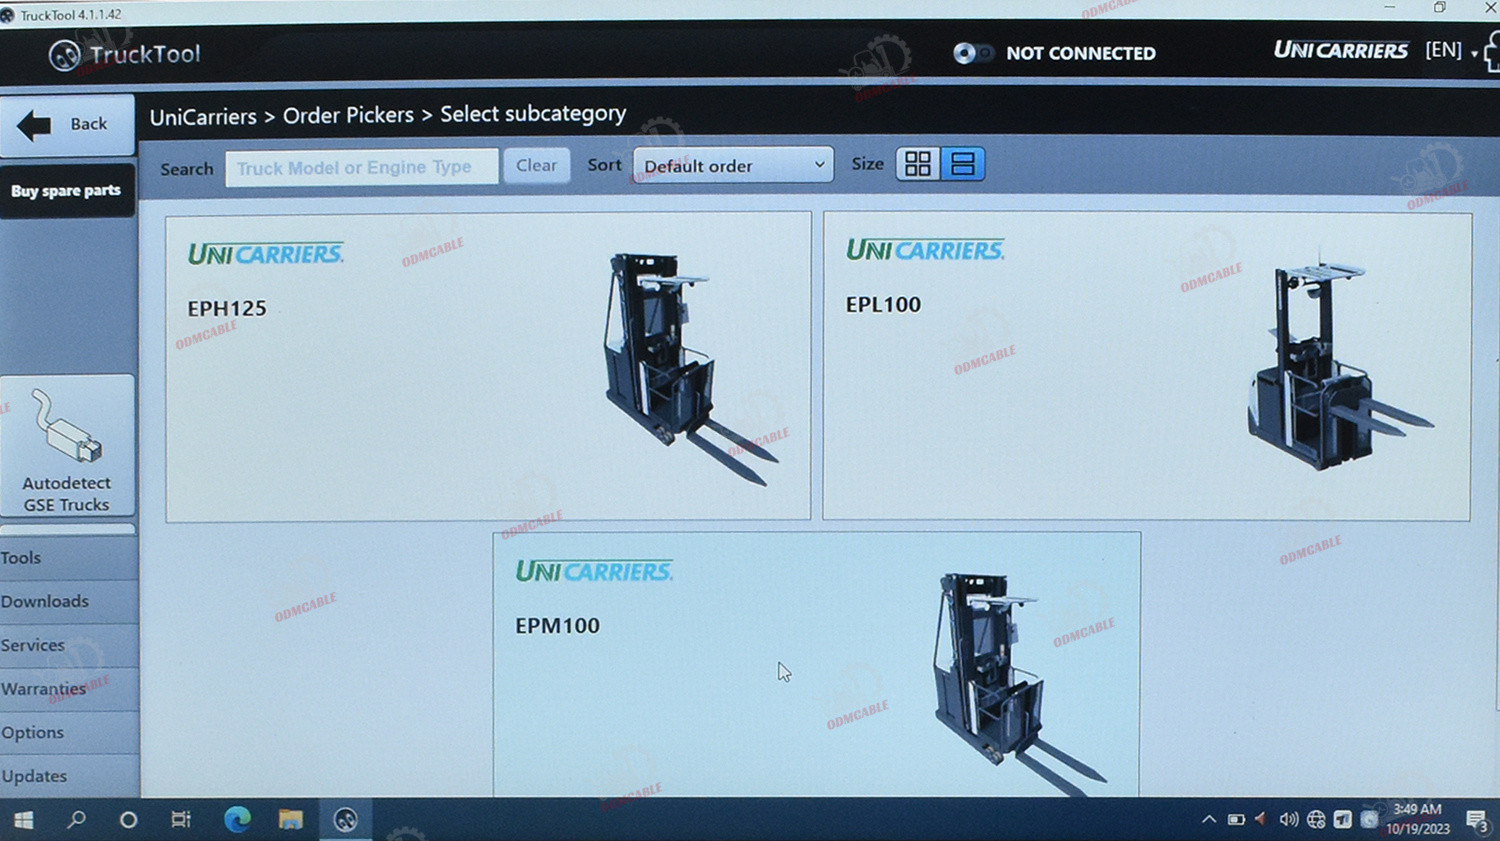Show hidden system tray icons
The image size is (1500, 841).
tap(1209, 820)
